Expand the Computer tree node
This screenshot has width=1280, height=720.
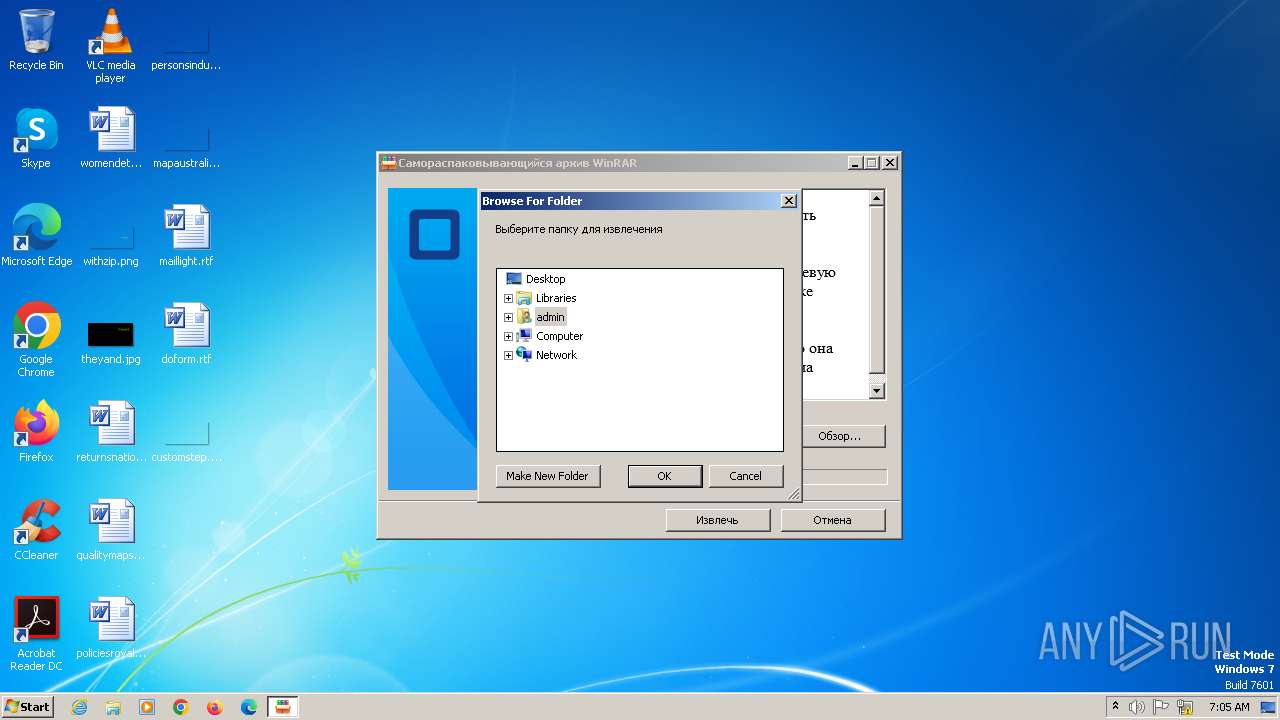click(x=508, y=336)
